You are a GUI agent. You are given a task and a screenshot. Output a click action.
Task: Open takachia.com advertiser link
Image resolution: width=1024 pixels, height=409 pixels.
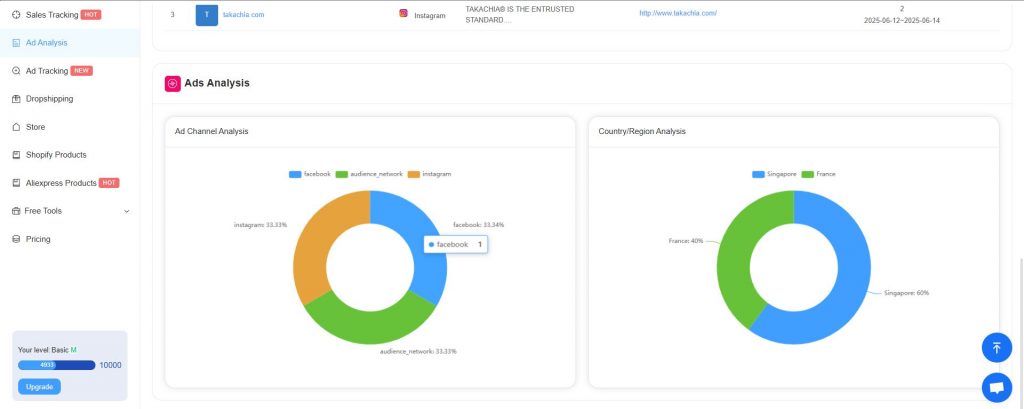[x=244, y=14]
